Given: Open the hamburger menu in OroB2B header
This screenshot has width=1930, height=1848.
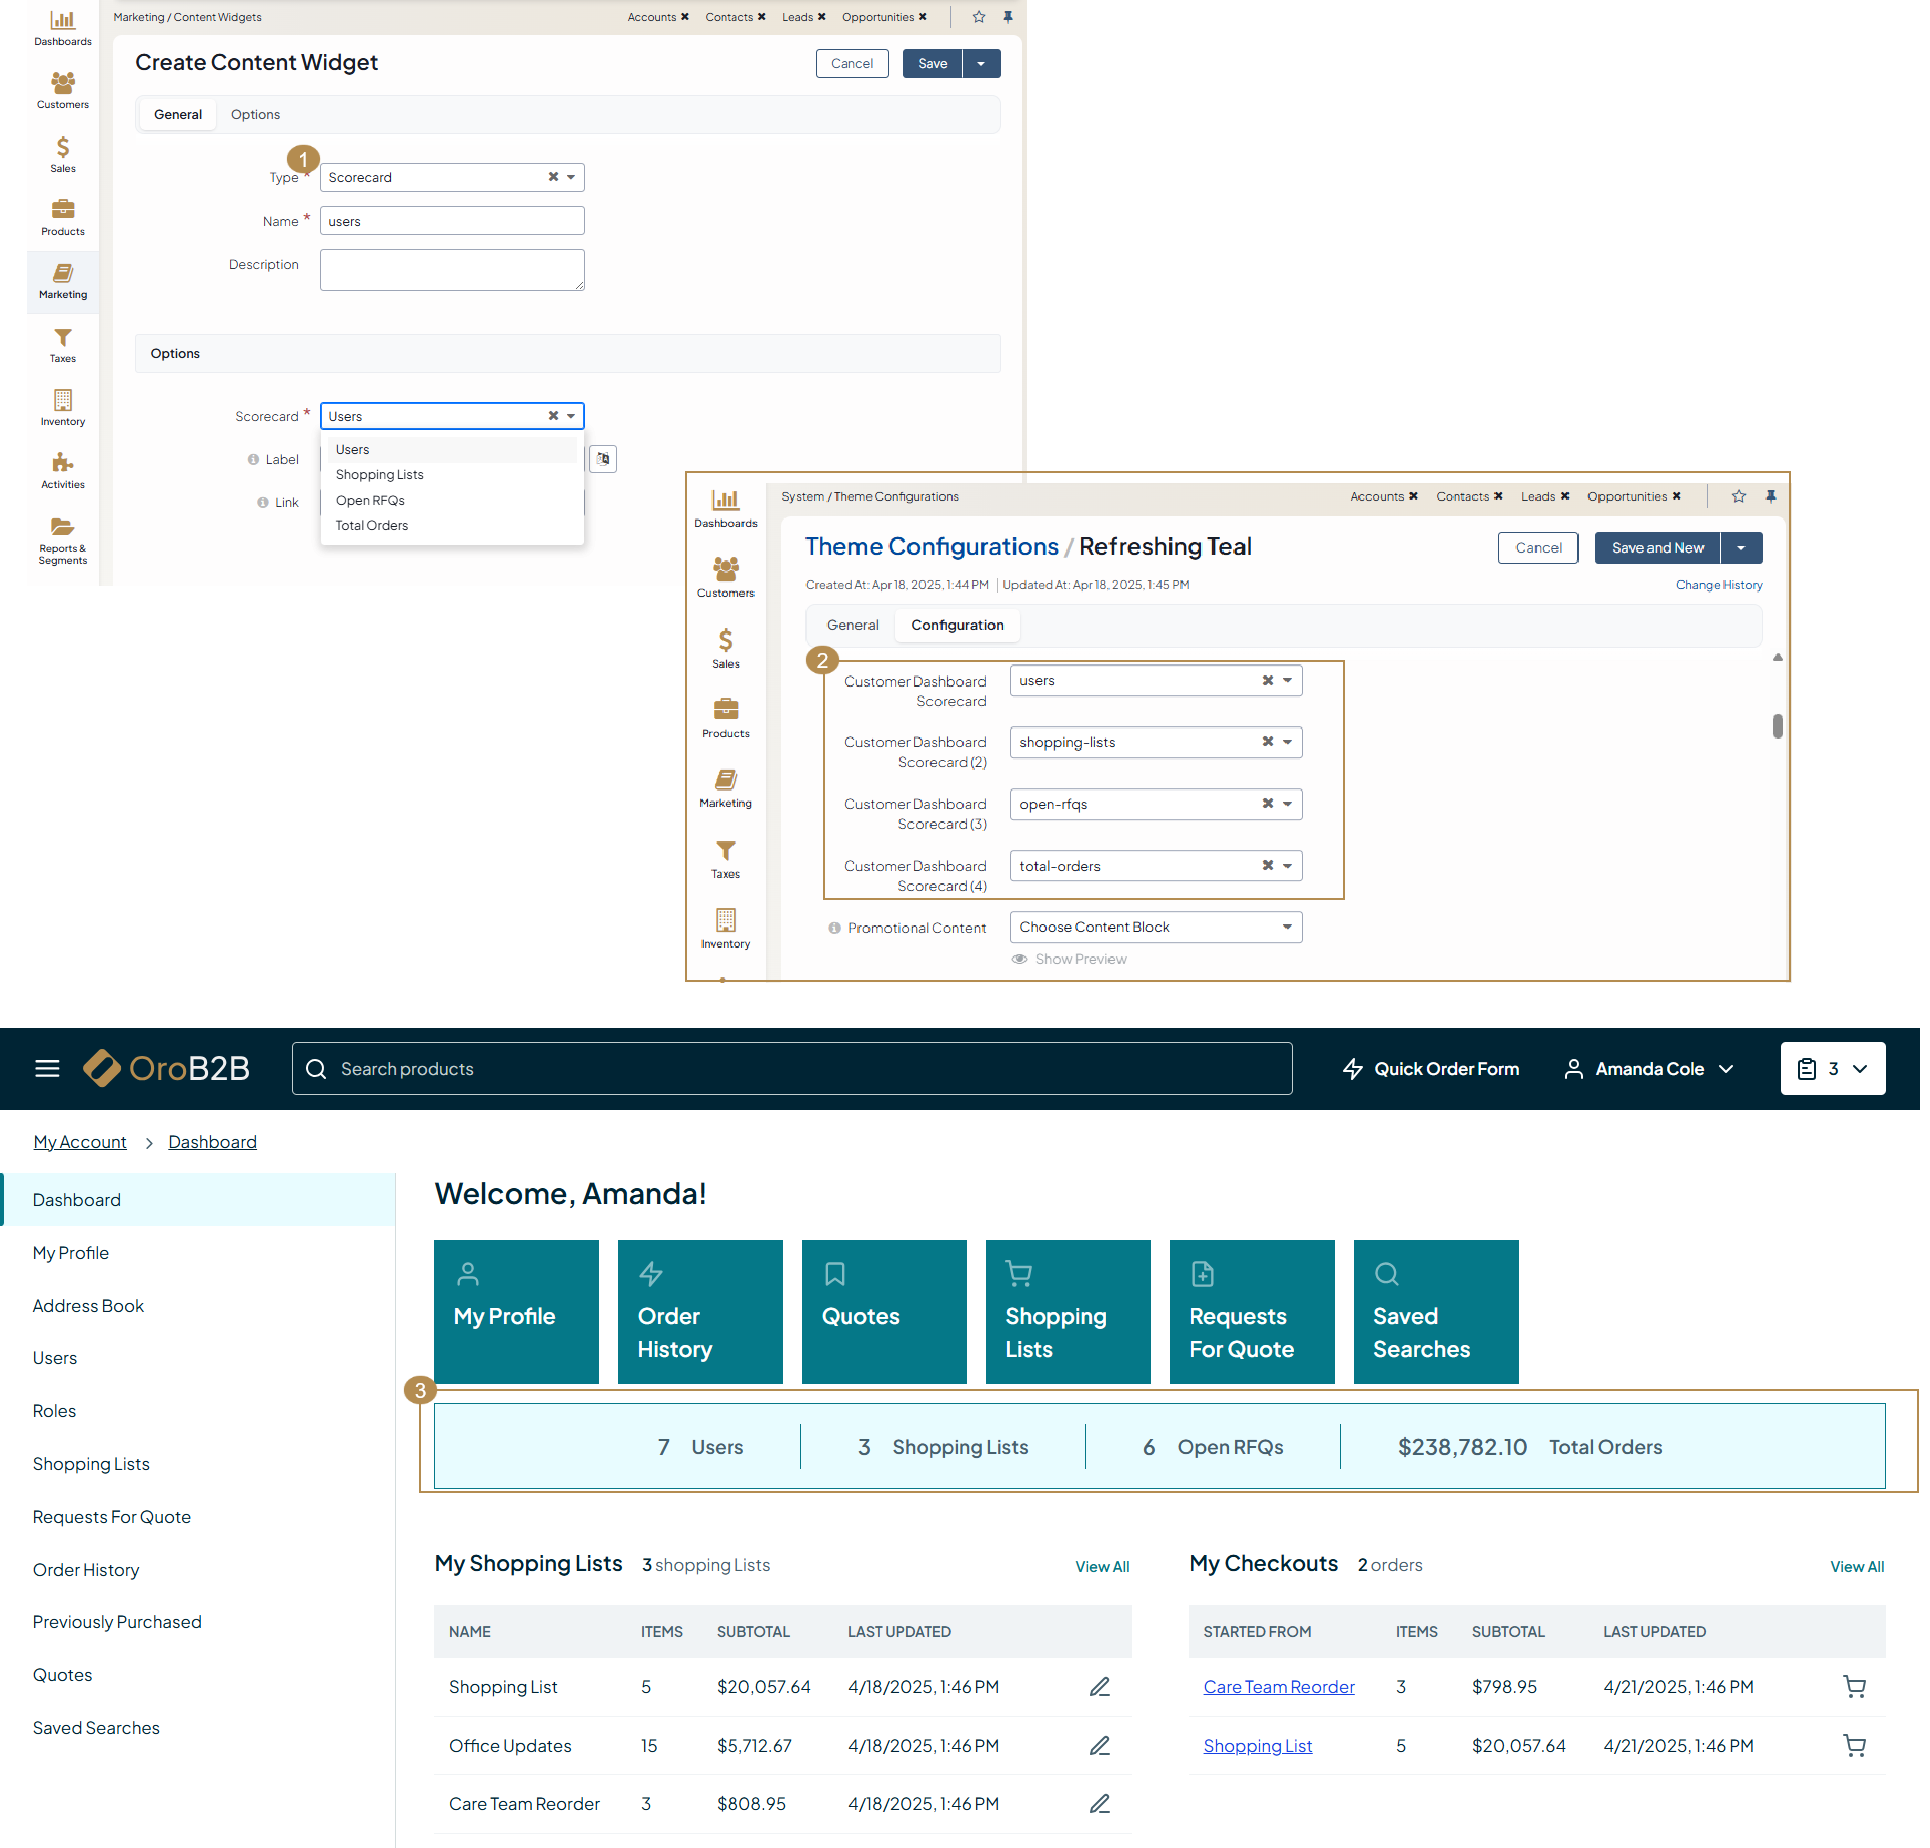Looking at the screenshot, I should (x=47, y=1069).
